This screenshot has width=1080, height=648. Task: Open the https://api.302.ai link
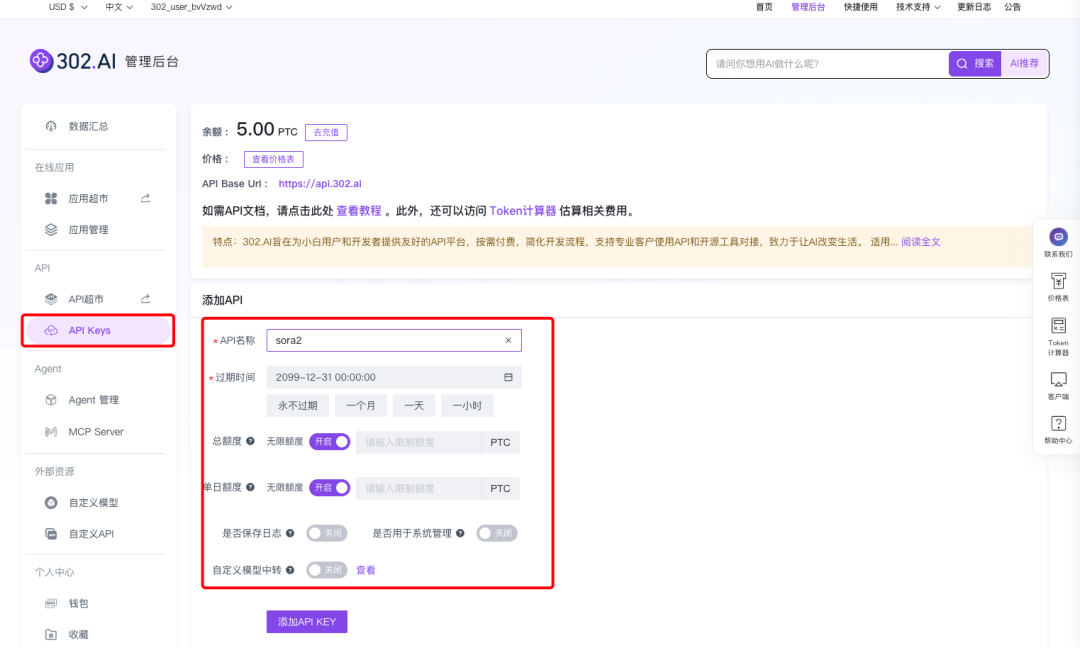[320, 184]
